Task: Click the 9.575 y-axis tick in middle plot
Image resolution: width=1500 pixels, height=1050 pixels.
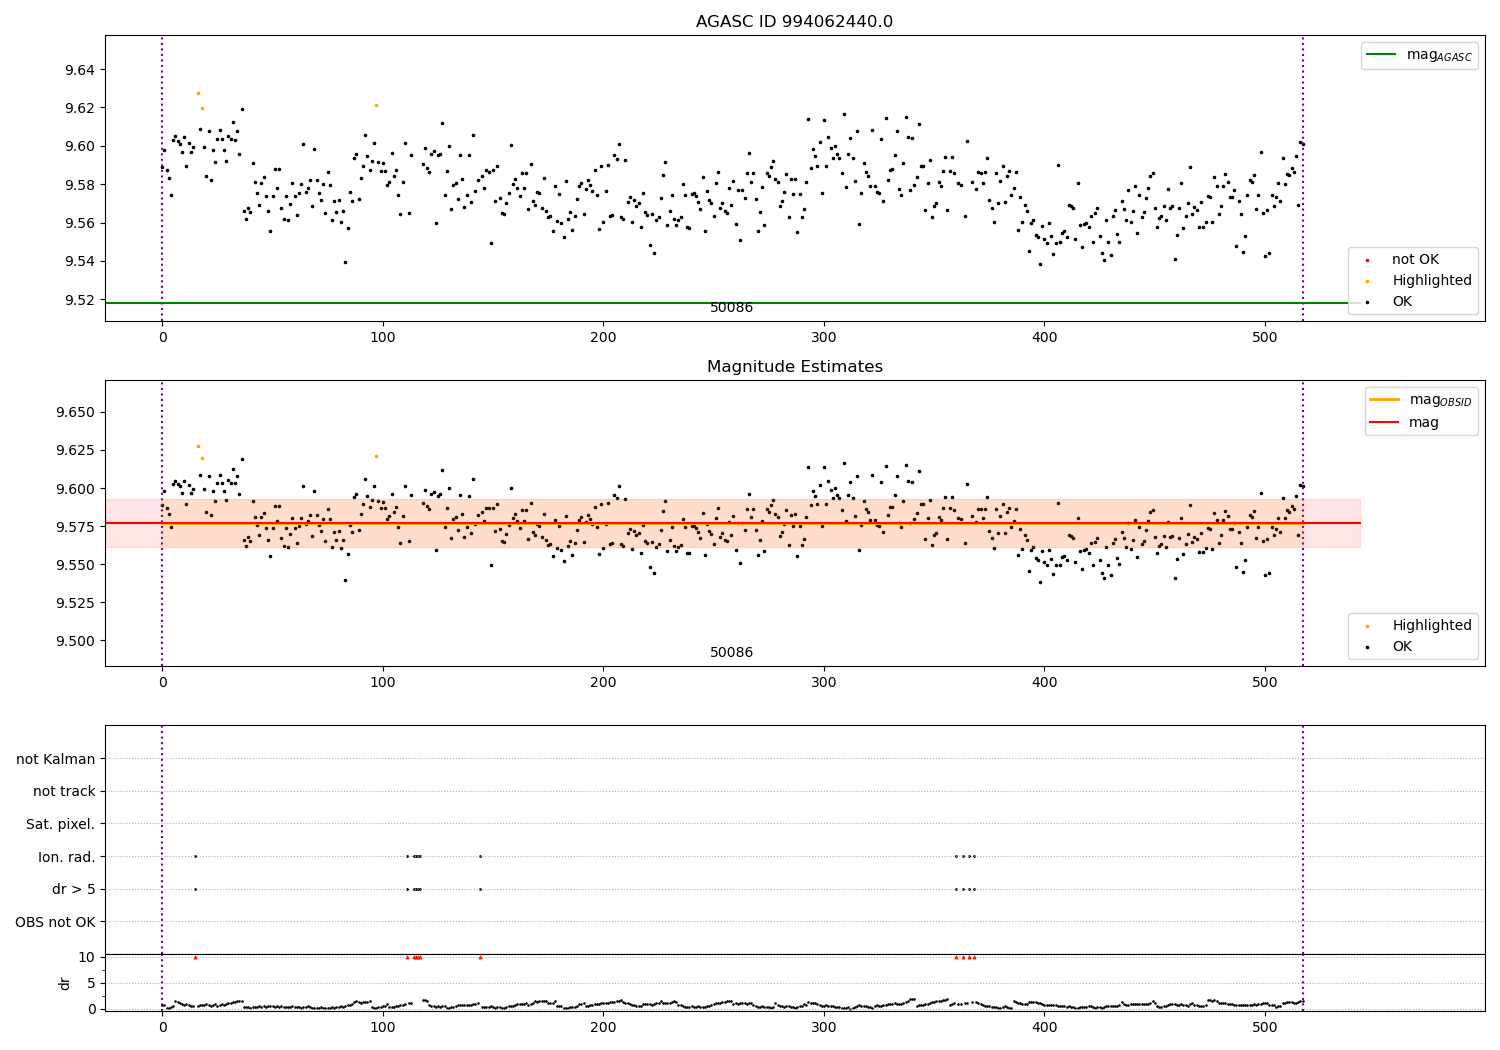Action: point(76,527)
